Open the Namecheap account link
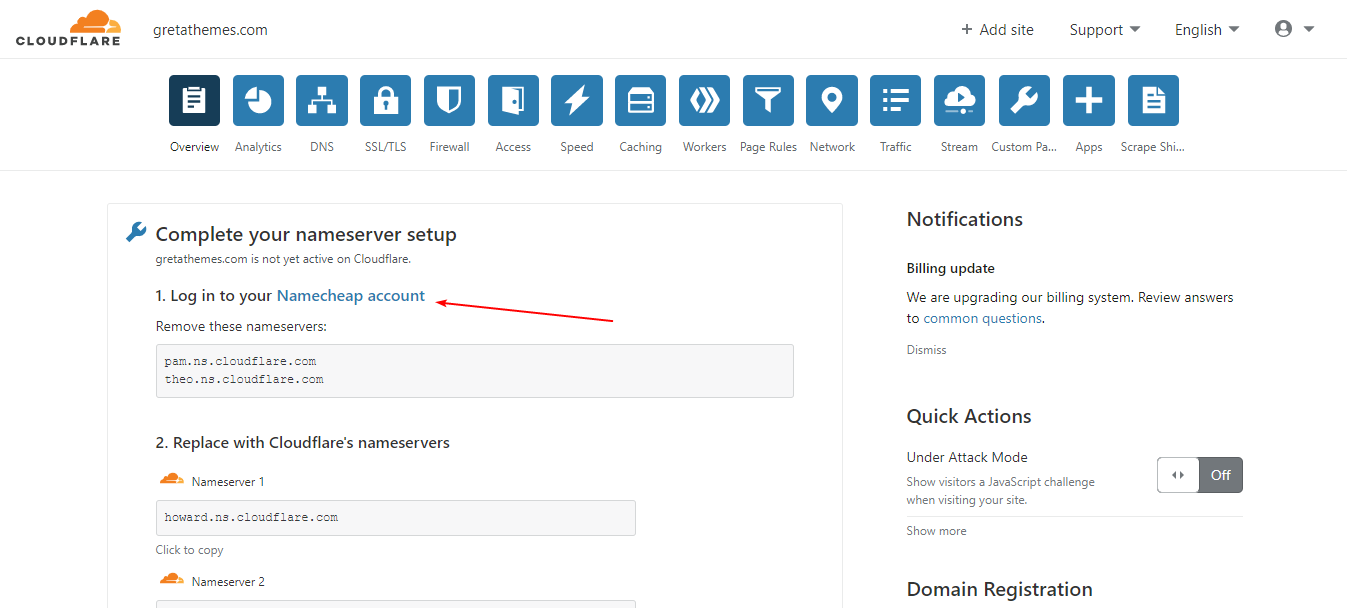Screen dimensions: 1347x608 (350, 295)
